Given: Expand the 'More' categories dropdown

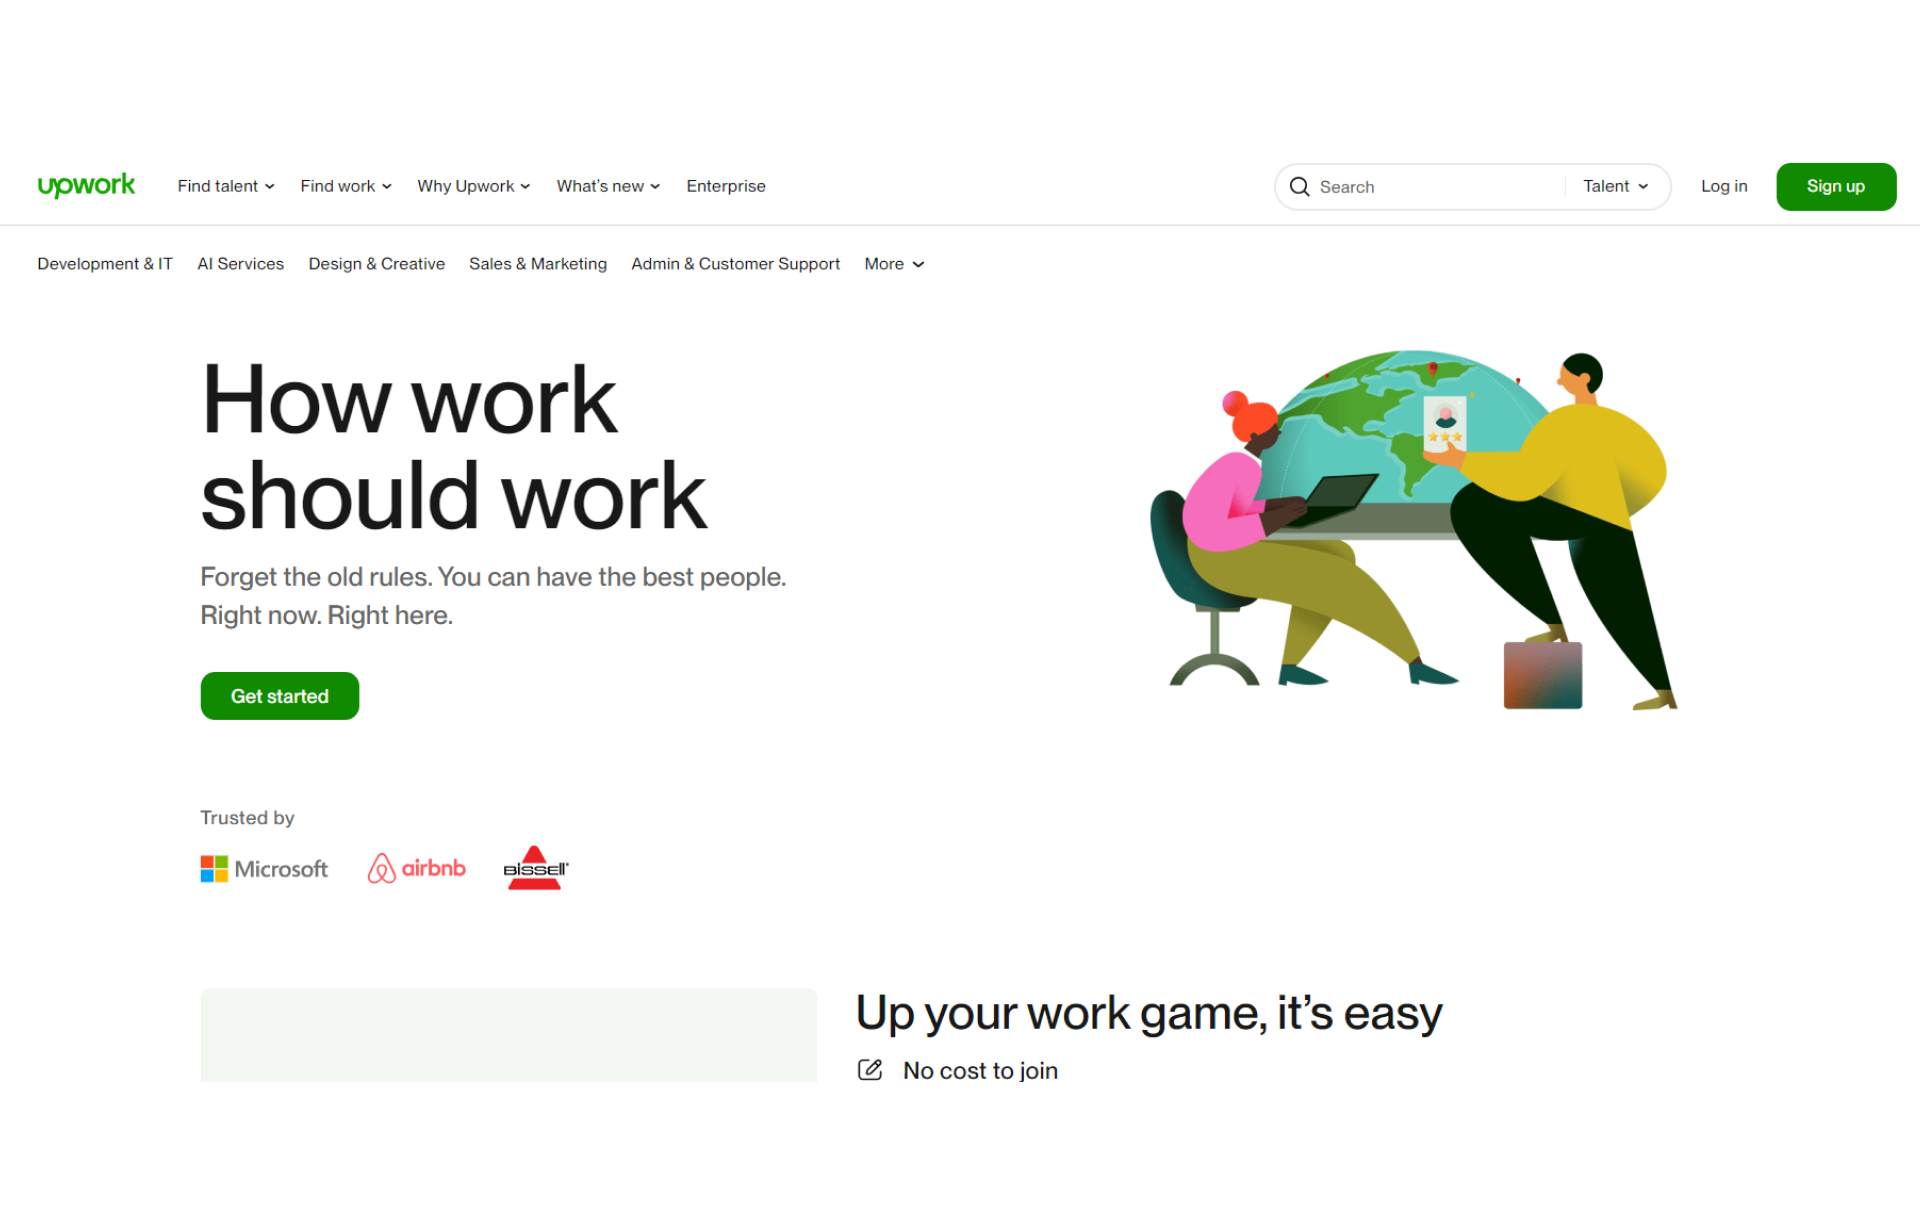Looking at the screenshot, I should (891, 263).
